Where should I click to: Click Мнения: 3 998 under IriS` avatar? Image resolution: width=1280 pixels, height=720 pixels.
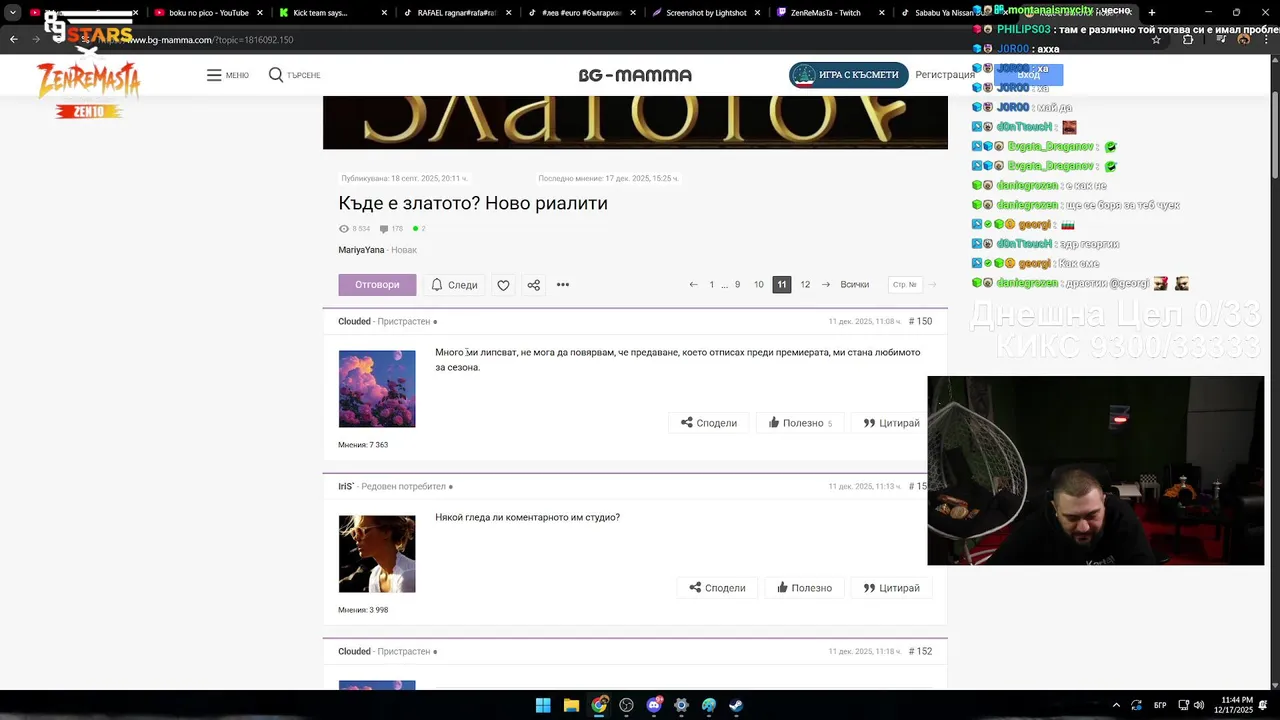pyautogui.click(x=363, y=610)
